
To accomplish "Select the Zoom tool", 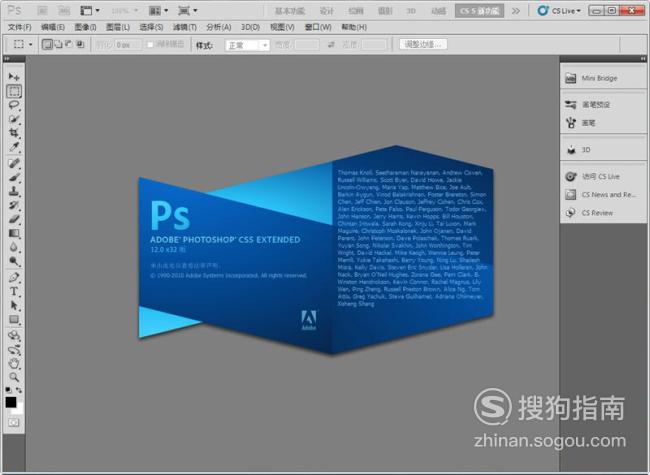I will tap(14, 377).
